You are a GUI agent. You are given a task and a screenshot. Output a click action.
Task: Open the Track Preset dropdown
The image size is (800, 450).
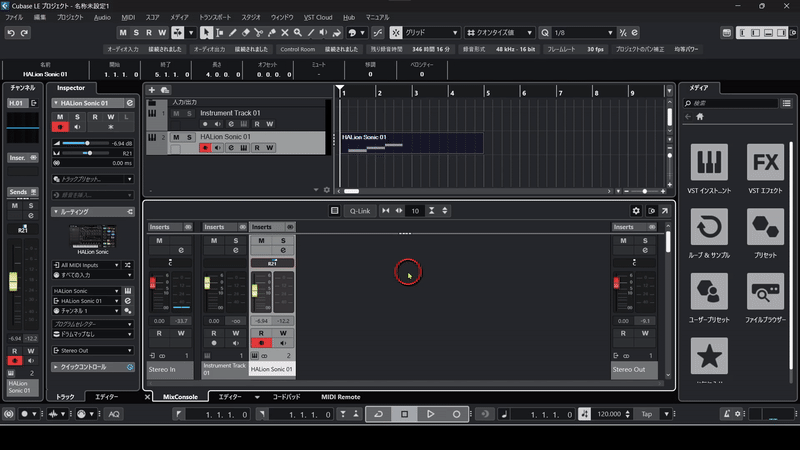(x=92, y=179)
